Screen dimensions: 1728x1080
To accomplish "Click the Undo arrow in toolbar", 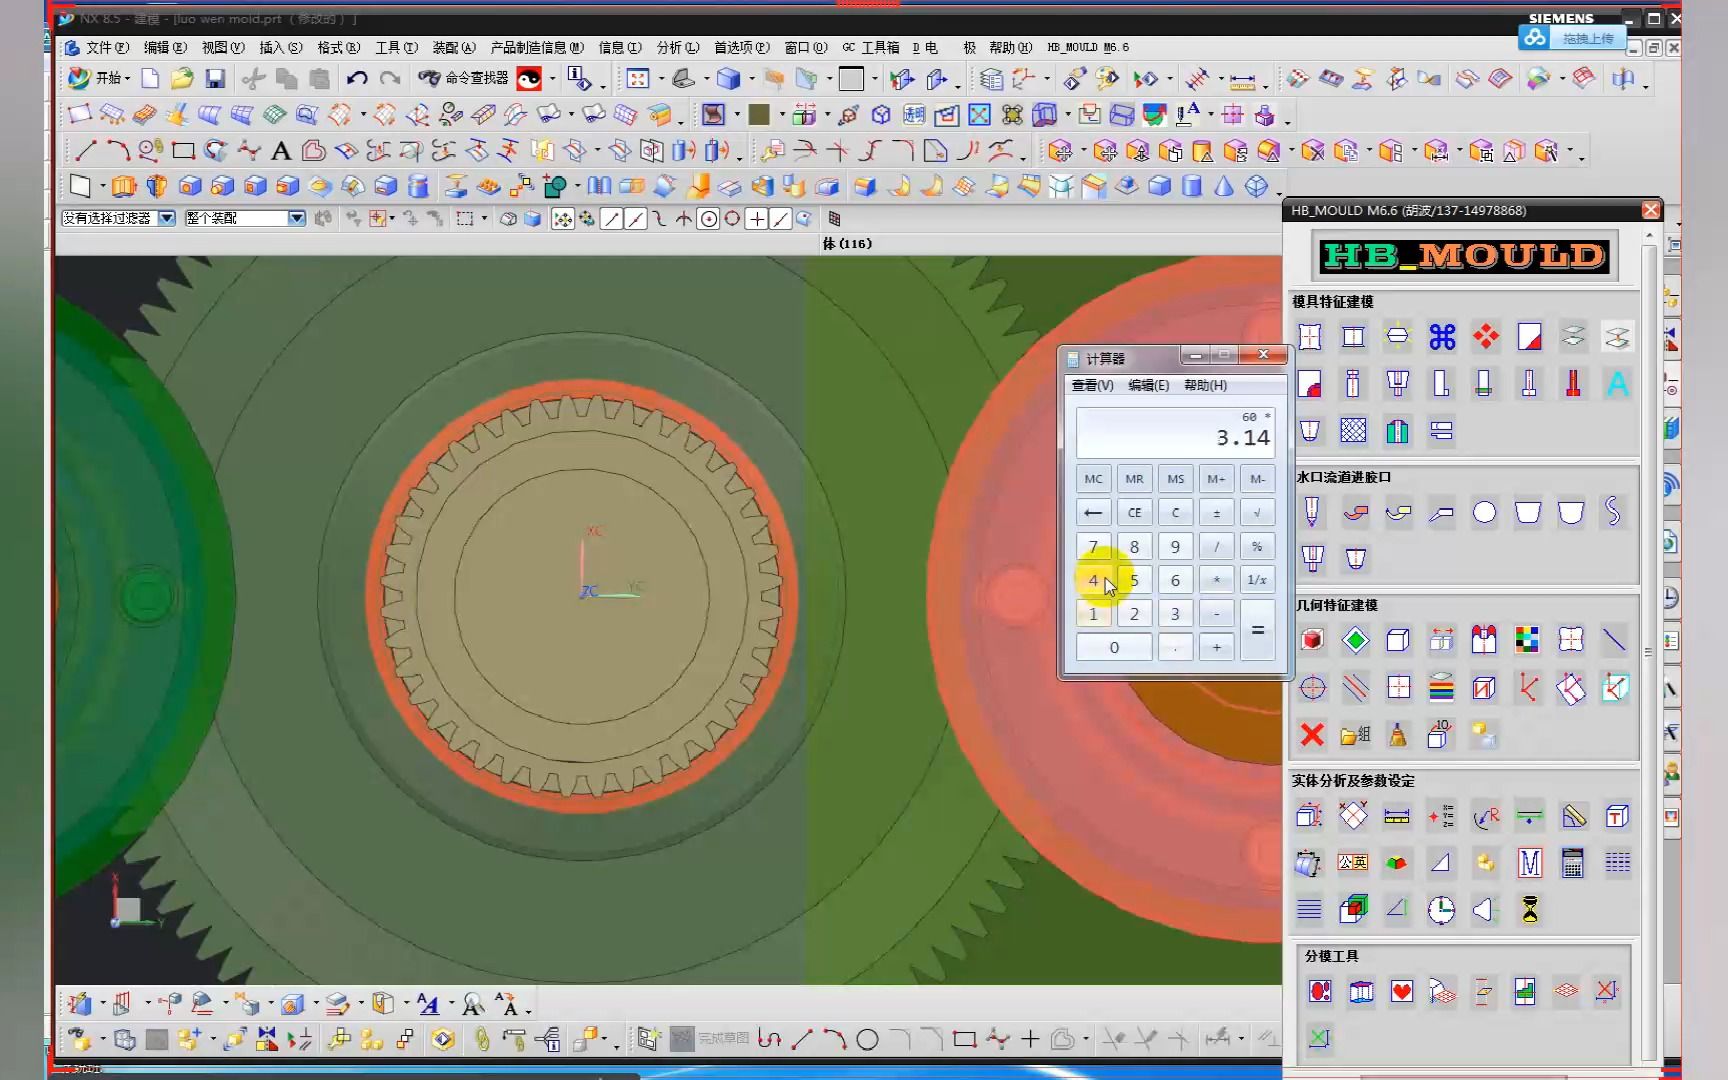I will pyautogui.click(x=357, y=79).
